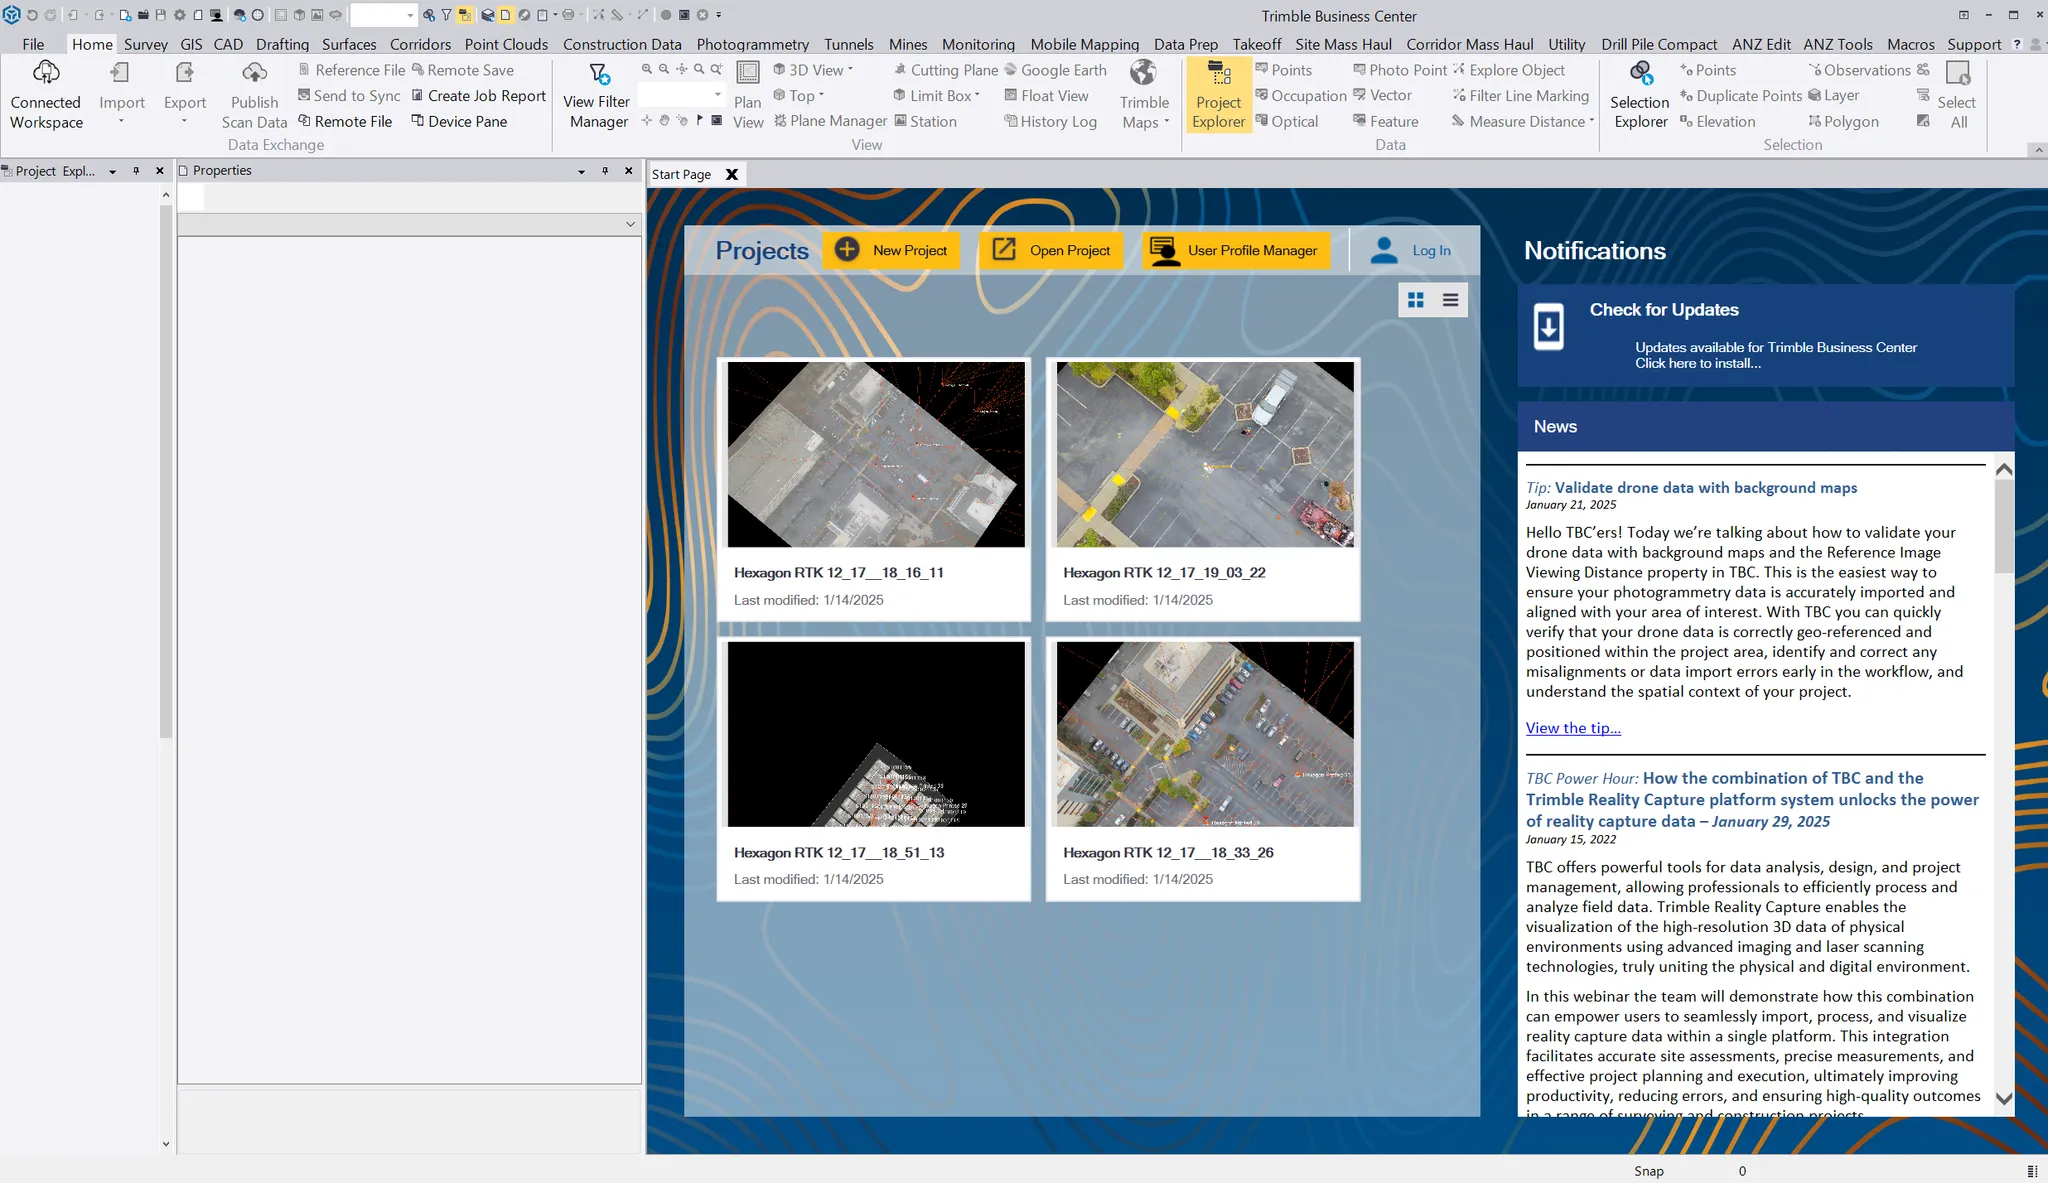This screenshot has width=2048, height=1183.
Task: Click the undo arrow in quick access toolbar
Action: (32, 15)
